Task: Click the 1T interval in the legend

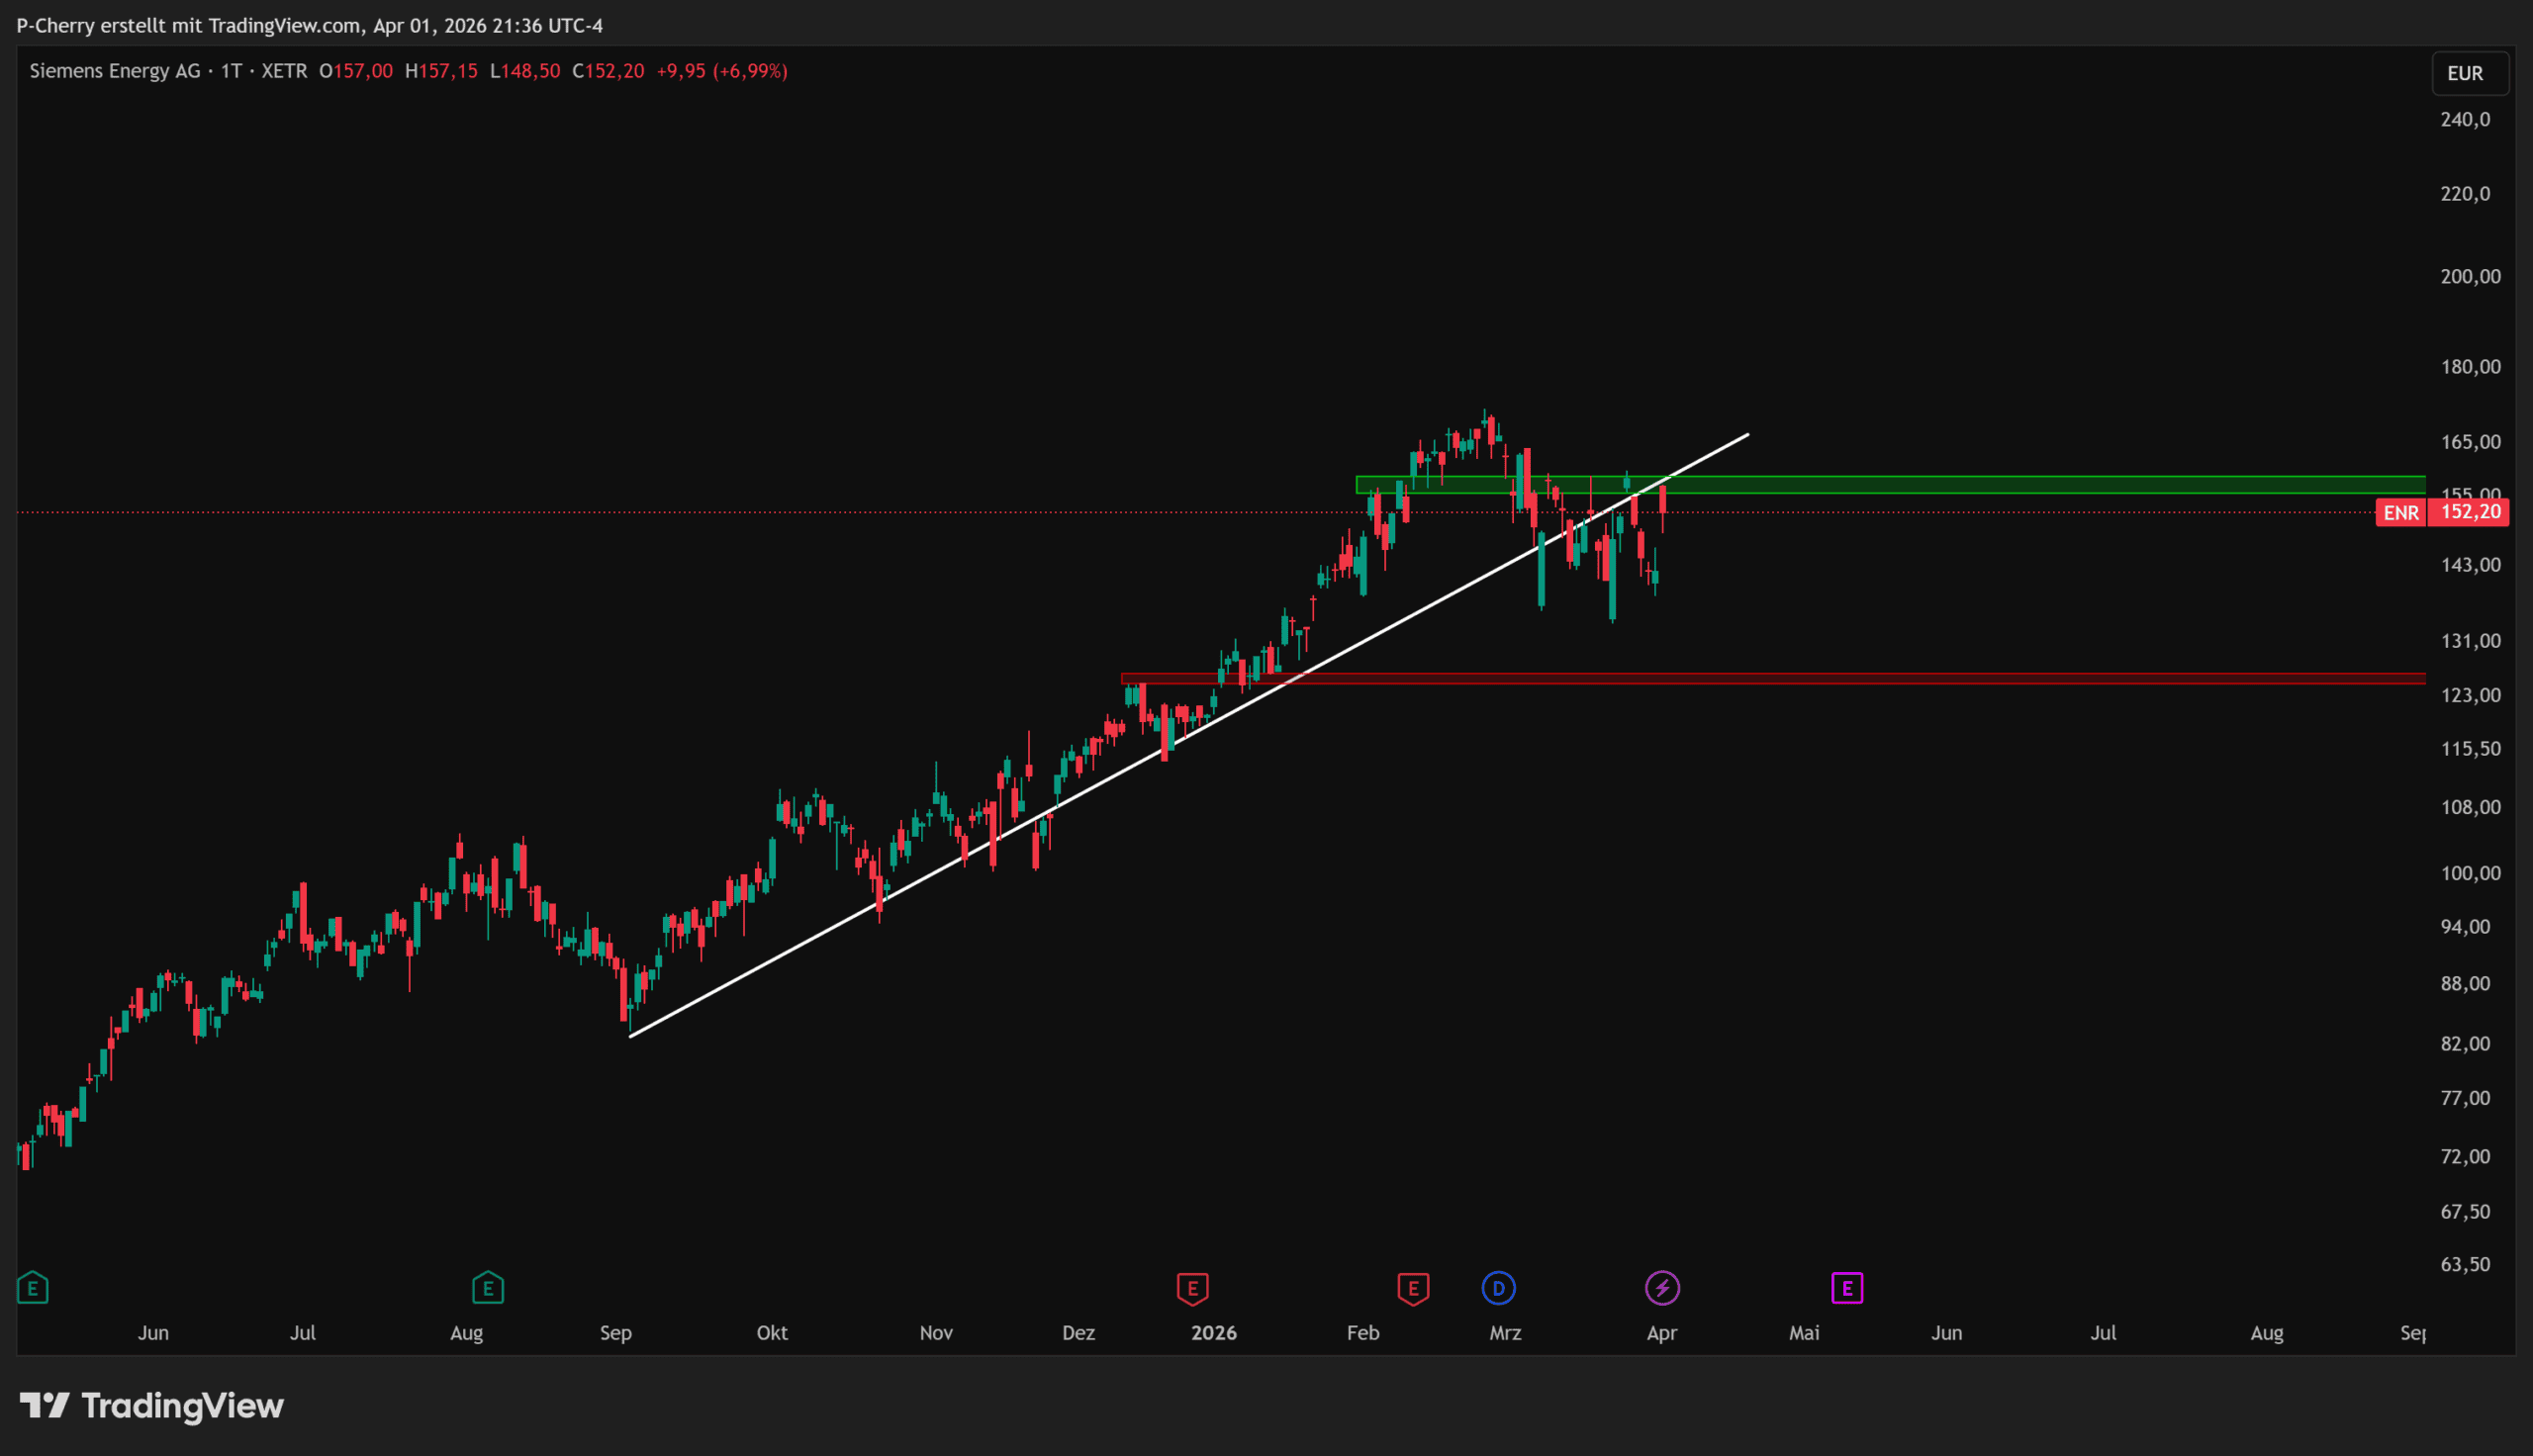Action: pyautogui.click(x=231, y=71)
